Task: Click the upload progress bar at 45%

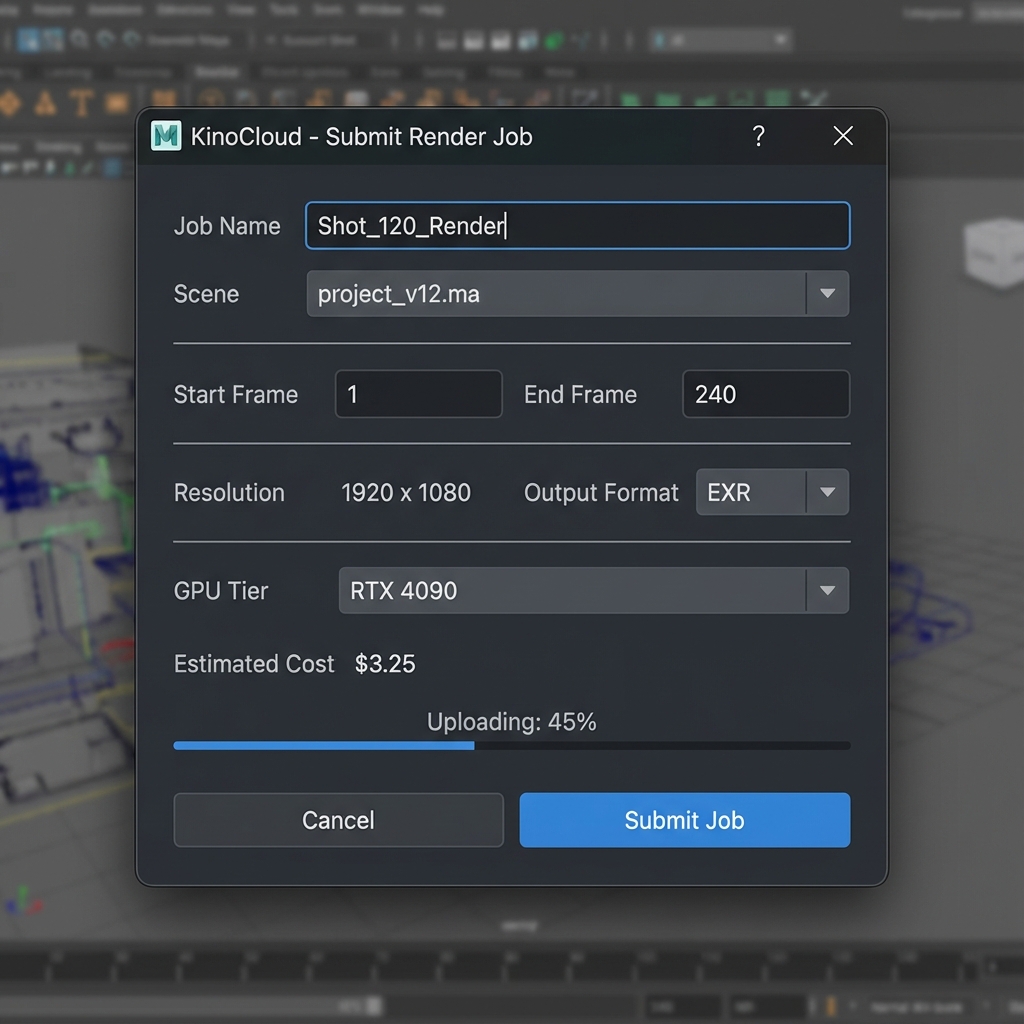Action: click(511, 745)
